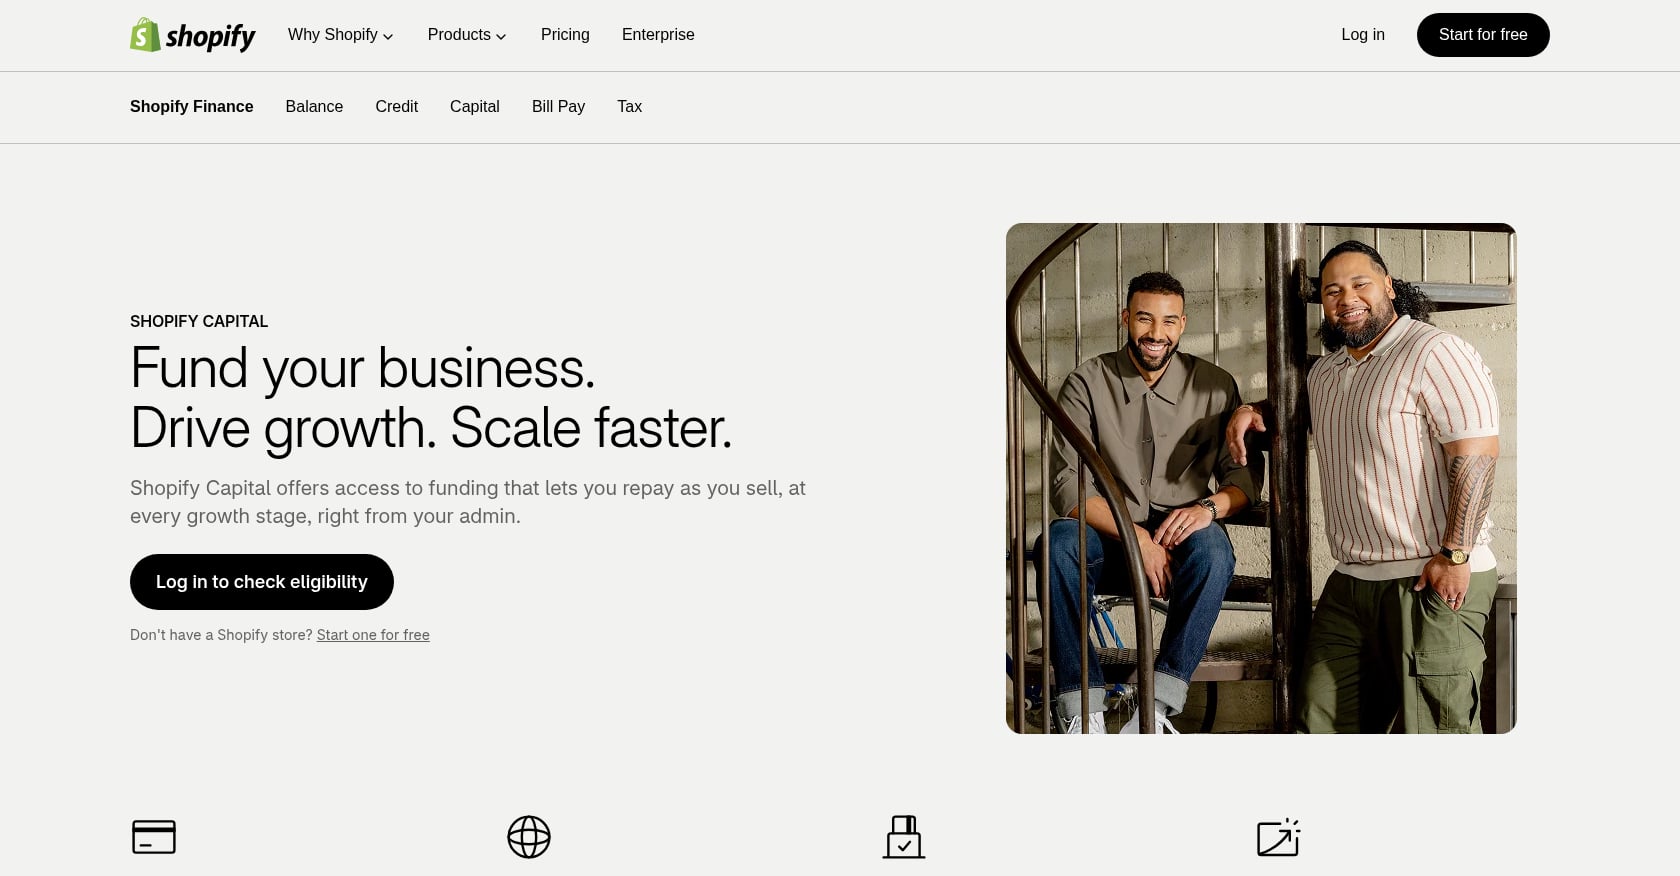Expand the Products dropdown
Image resolution: width=1680 pixels, height=876 pixels.
pyautogui.click(x=467, y=35)
